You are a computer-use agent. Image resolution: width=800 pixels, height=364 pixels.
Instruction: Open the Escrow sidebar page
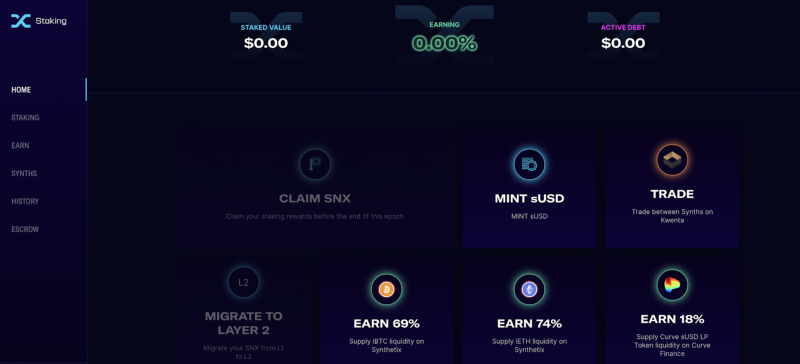click(25, 229)
